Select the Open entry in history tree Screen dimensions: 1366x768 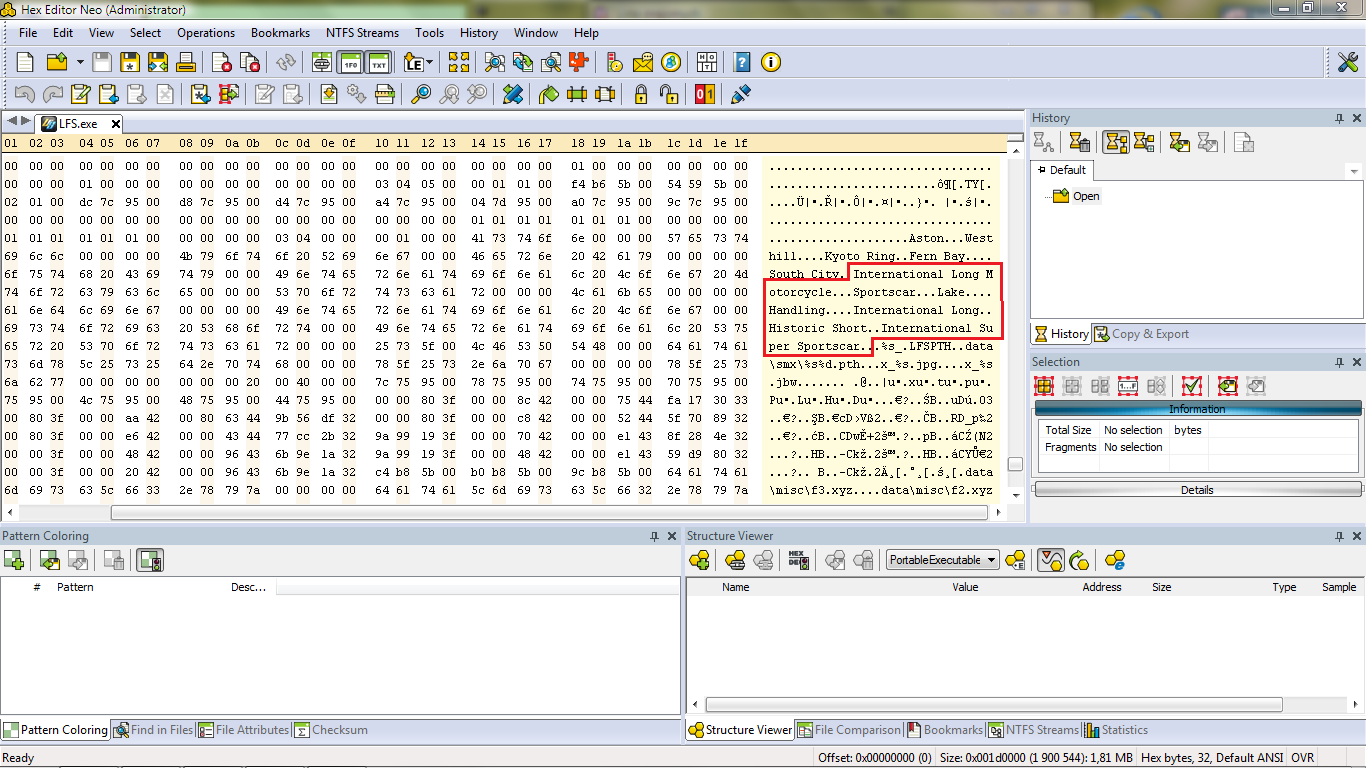coord(1086,196)
